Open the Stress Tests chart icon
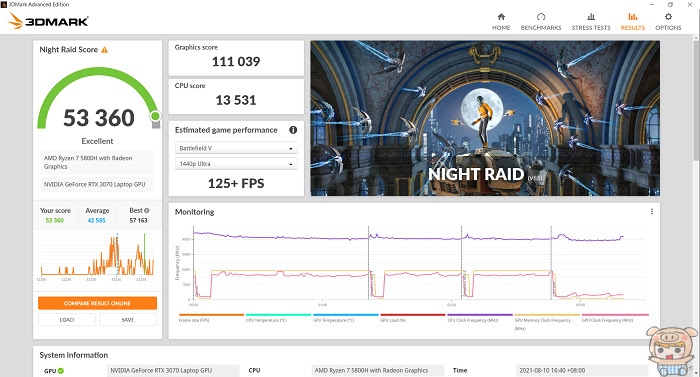The image size is (700, 377). (x=591, y=17)
